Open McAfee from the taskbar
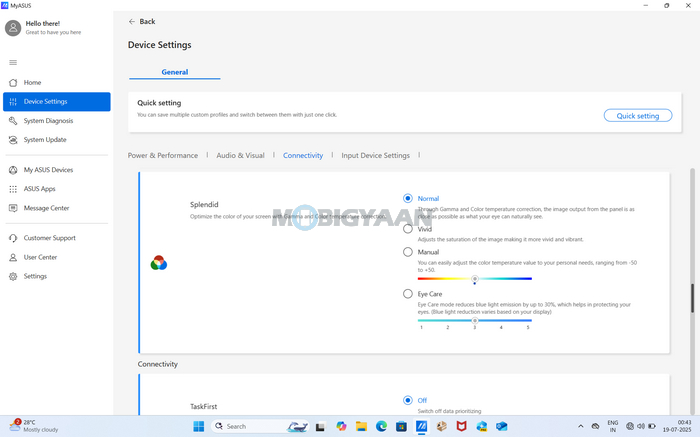The height and width of the screenshot is (437, 700). [x=462, y=426]
